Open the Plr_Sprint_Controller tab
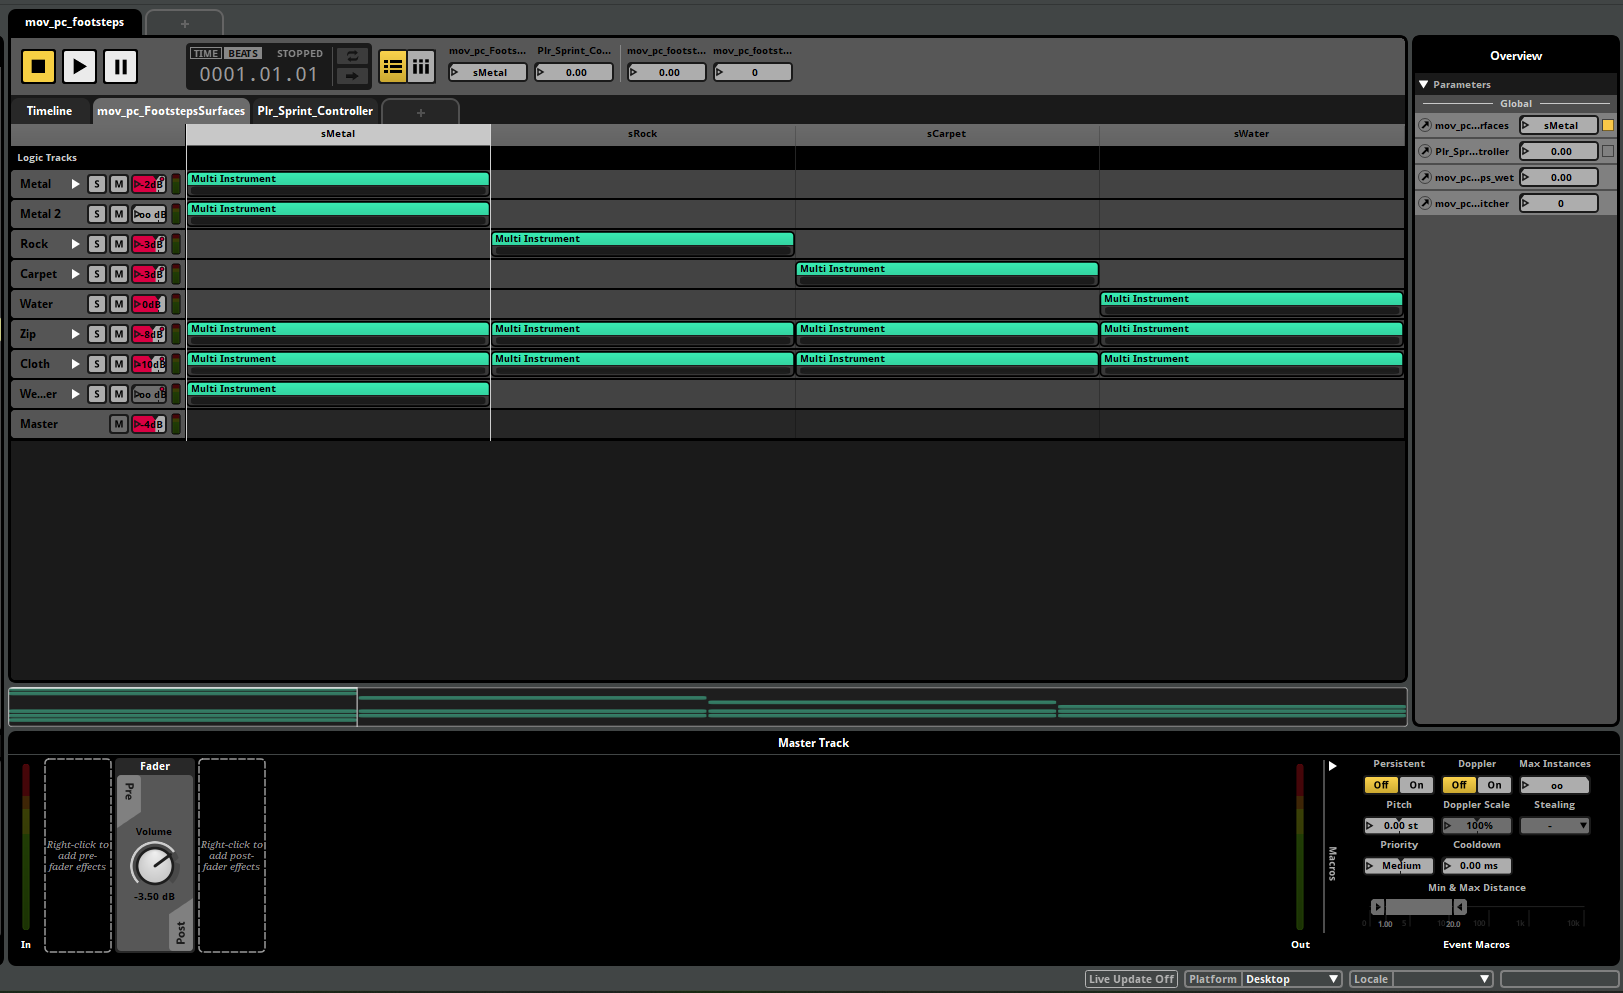This screenshot has height=993, width=1623. tap(315, 111)
